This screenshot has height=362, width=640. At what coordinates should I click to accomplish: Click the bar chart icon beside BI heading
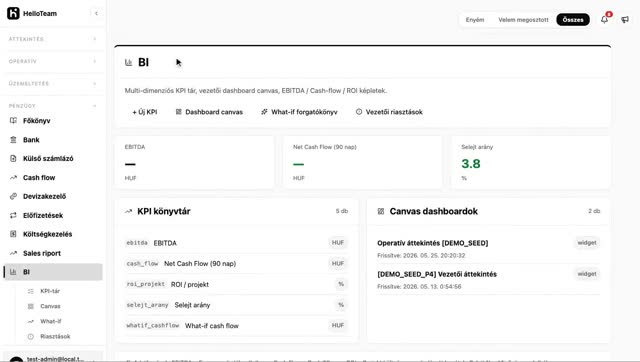point(129,62)
